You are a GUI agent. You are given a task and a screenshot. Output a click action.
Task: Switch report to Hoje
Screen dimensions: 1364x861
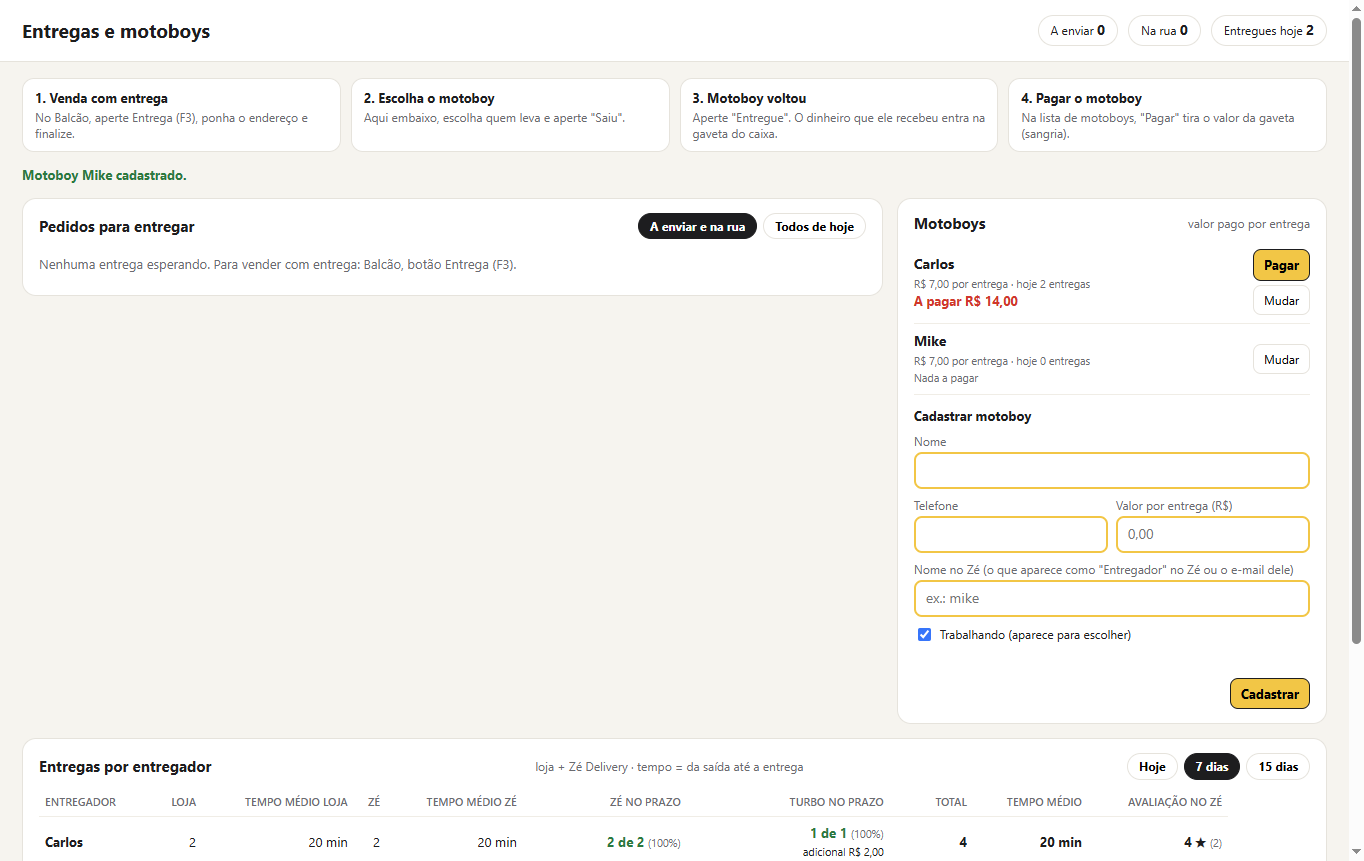click(1152, 767)
